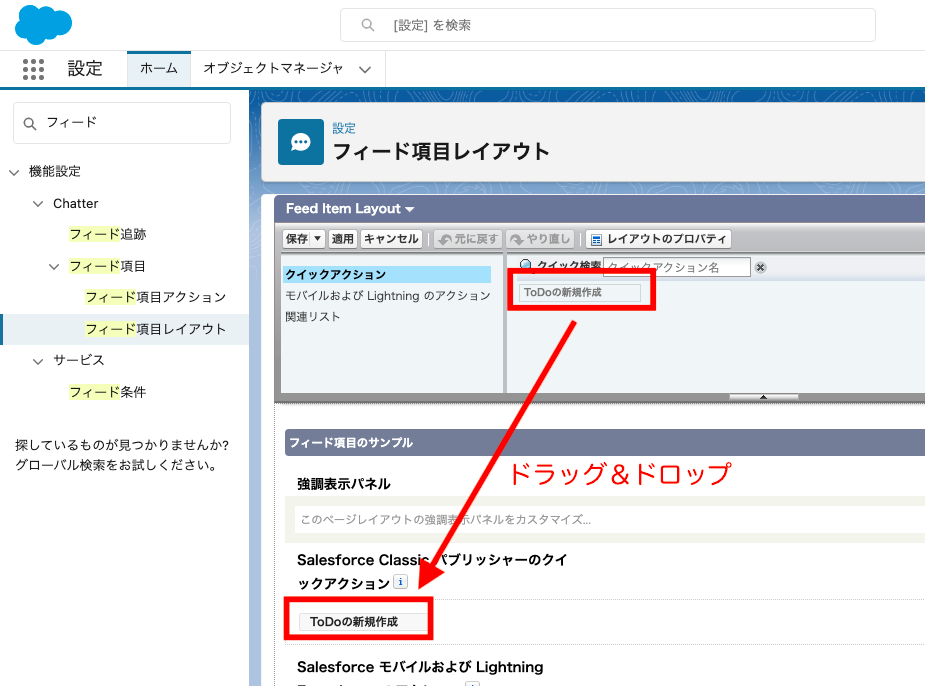Select the 関連リスト palette category

(313, 317)
